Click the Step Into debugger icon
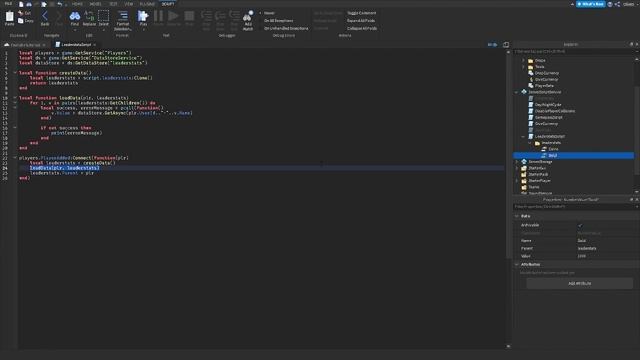This screenshot has height=360, width=640. click(x=206, y=16)
